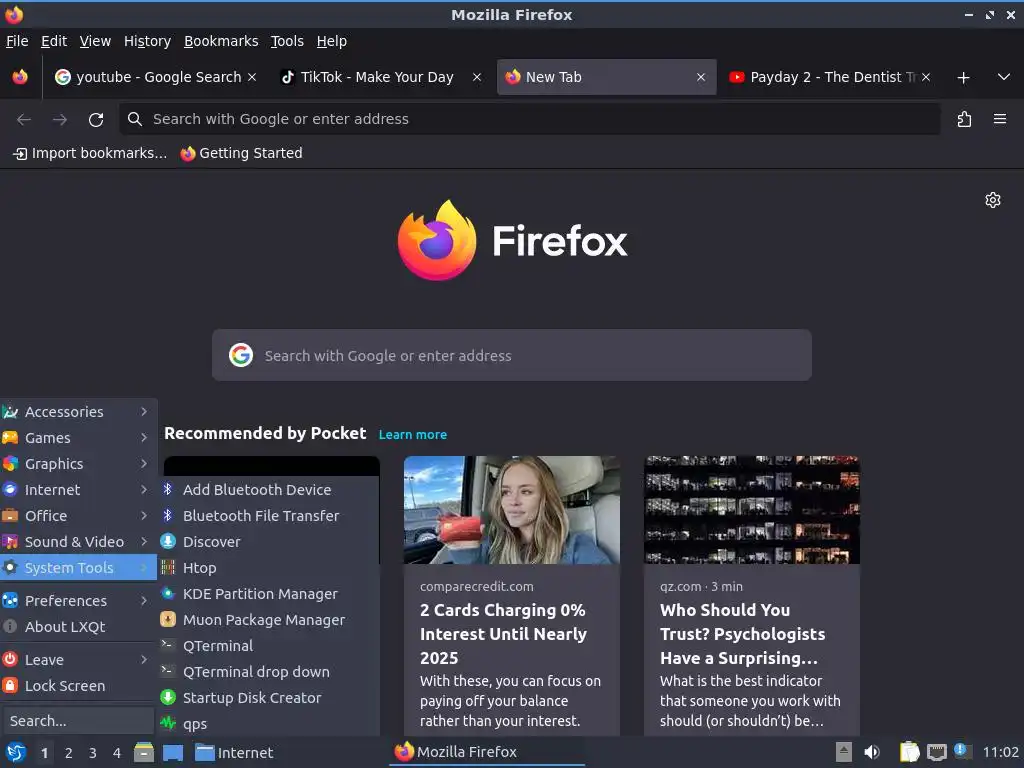Open About LXQt
This screenshot has height=768, width=1024.
click(x=78, y=626)
